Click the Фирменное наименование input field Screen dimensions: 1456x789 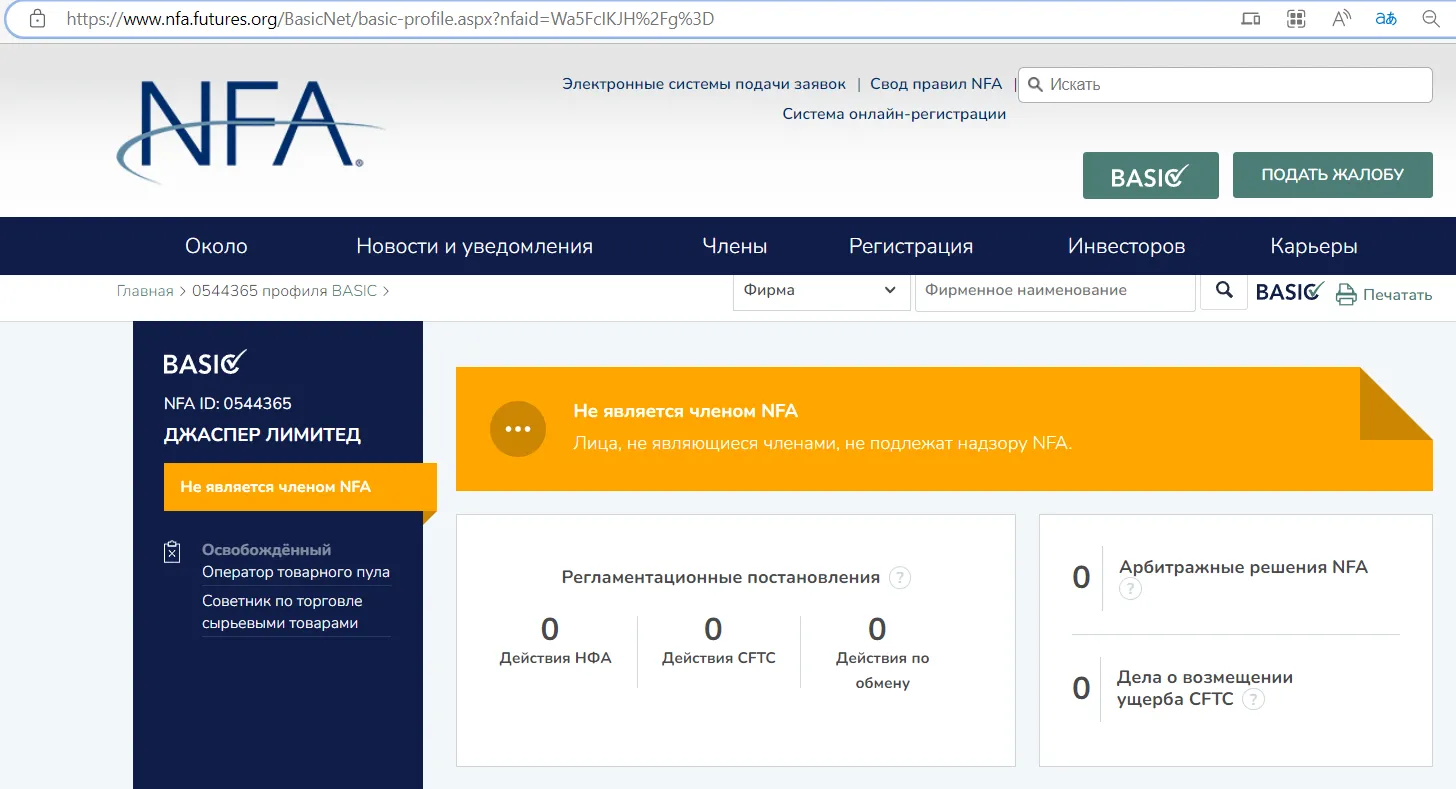(x=1055, y=290)
